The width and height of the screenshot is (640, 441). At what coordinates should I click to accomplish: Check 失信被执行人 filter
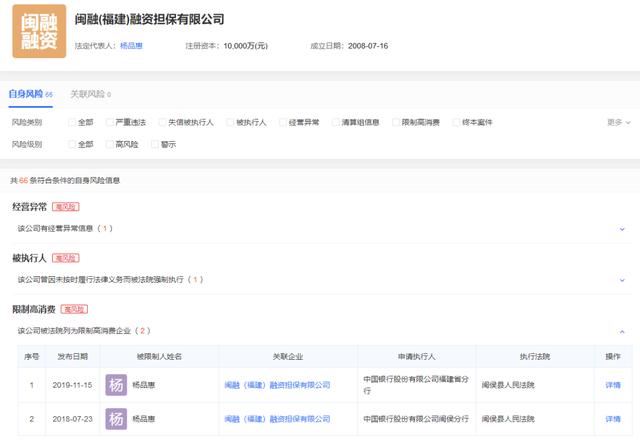(162, 122)
